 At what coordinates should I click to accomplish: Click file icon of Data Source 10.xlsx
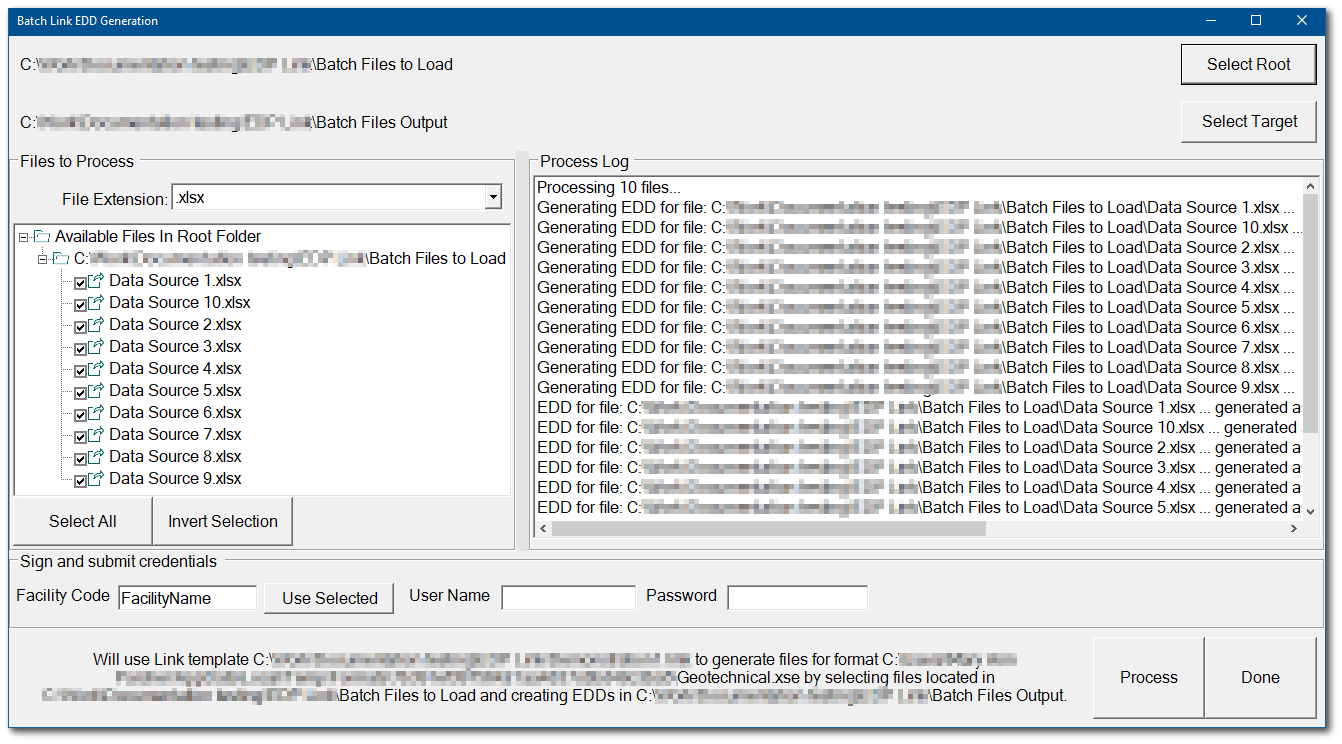click(x=97, y=303)
